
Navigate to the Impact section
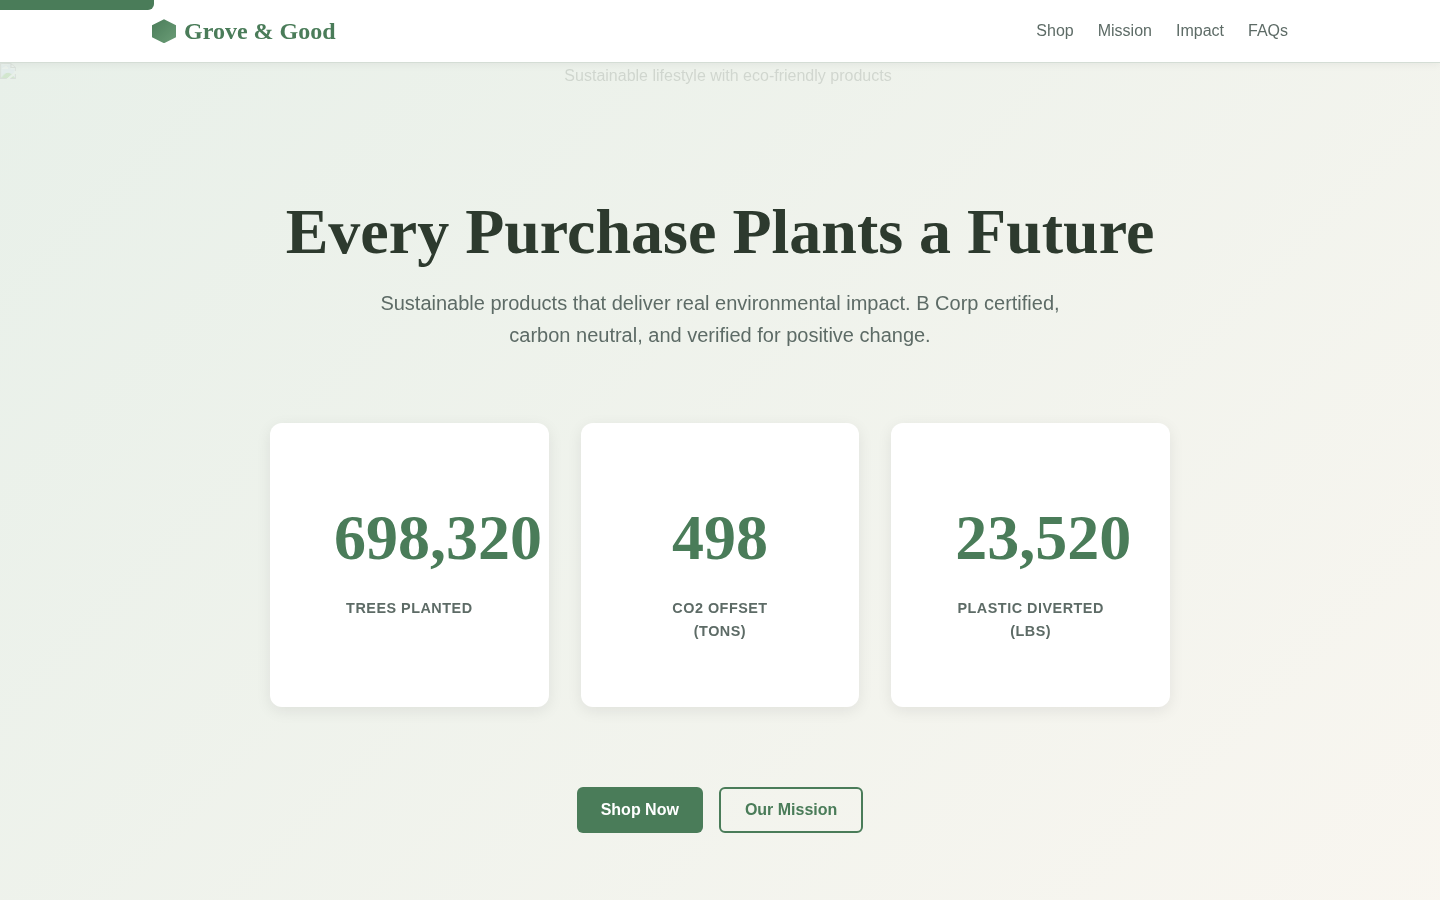1199,31
